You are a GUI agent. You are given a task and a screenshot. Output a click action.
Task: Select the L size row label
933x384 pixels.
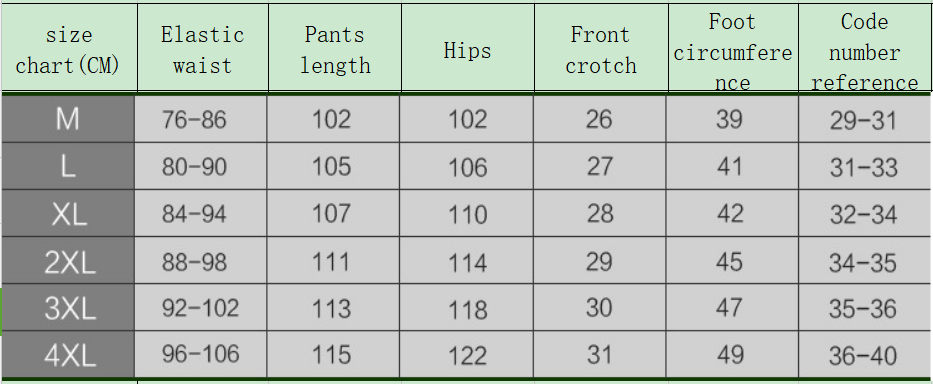tap(68, 166)
